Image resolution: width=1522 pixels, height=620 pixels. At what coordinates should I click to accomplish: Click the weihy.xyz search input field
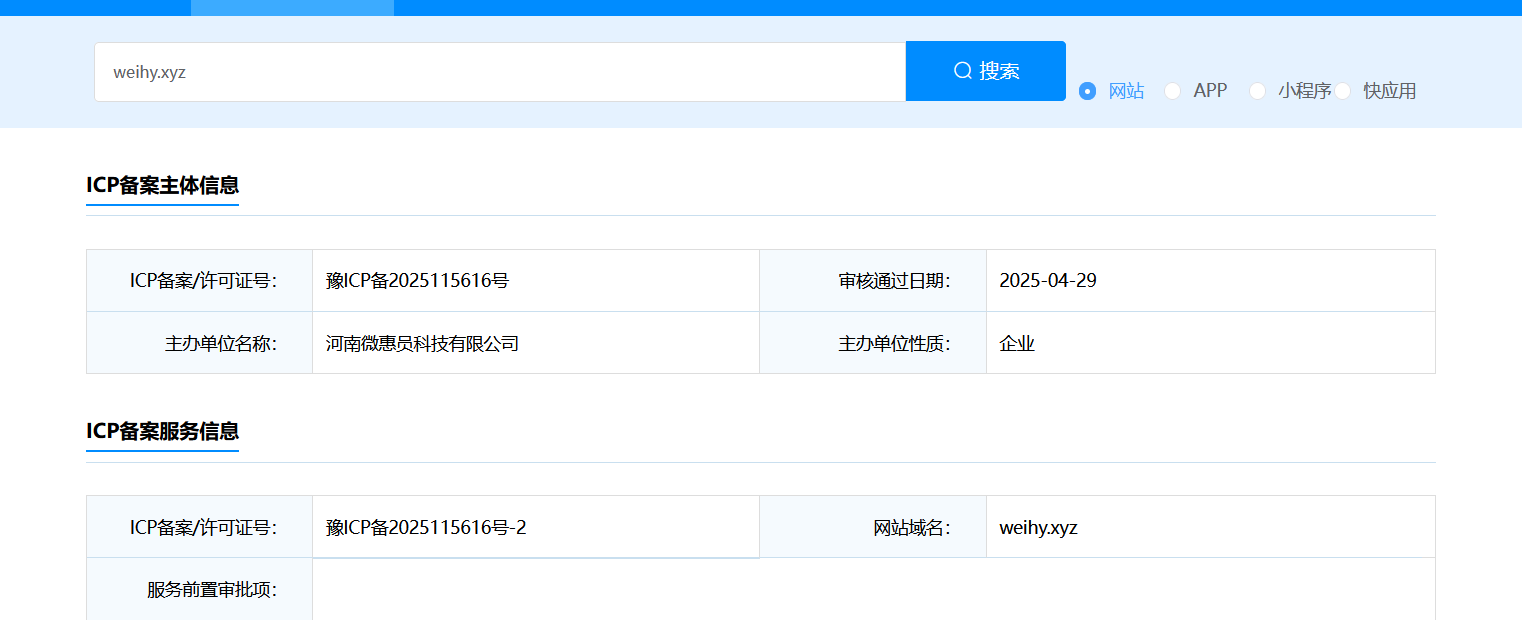[500, 72]
